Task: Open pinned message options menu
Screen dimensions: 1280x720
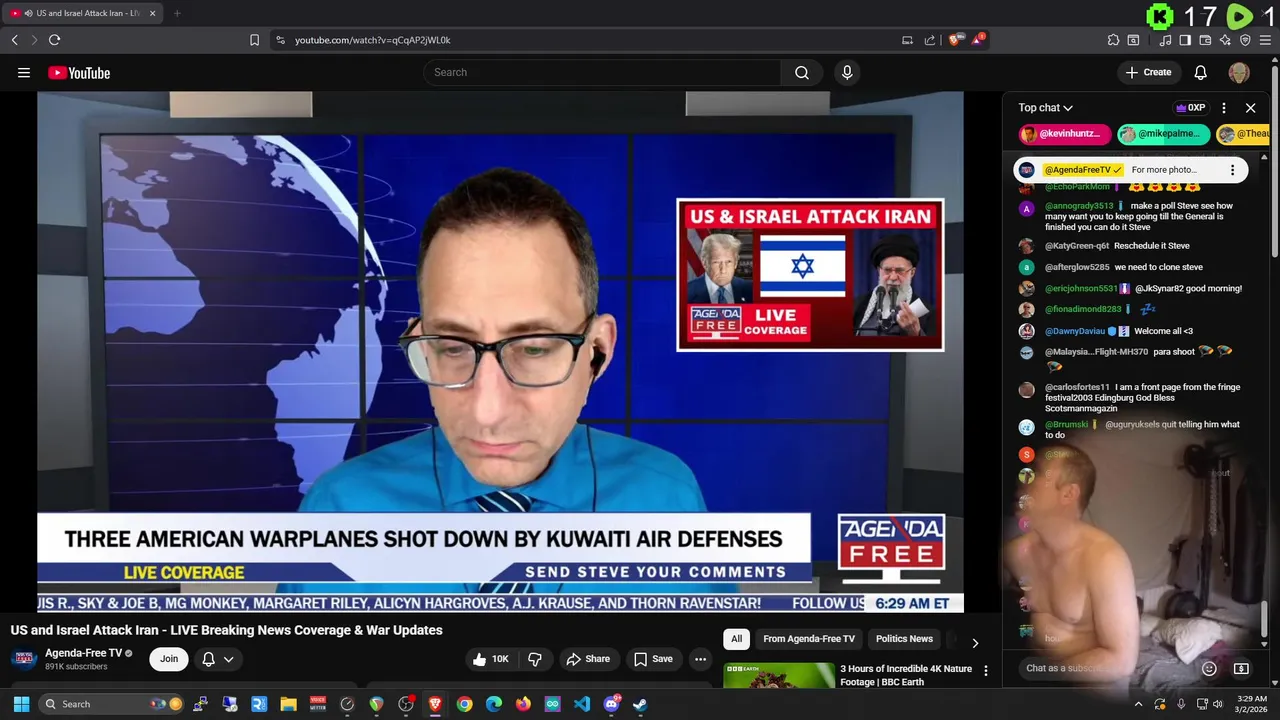Action: (x=1232, y=170)
